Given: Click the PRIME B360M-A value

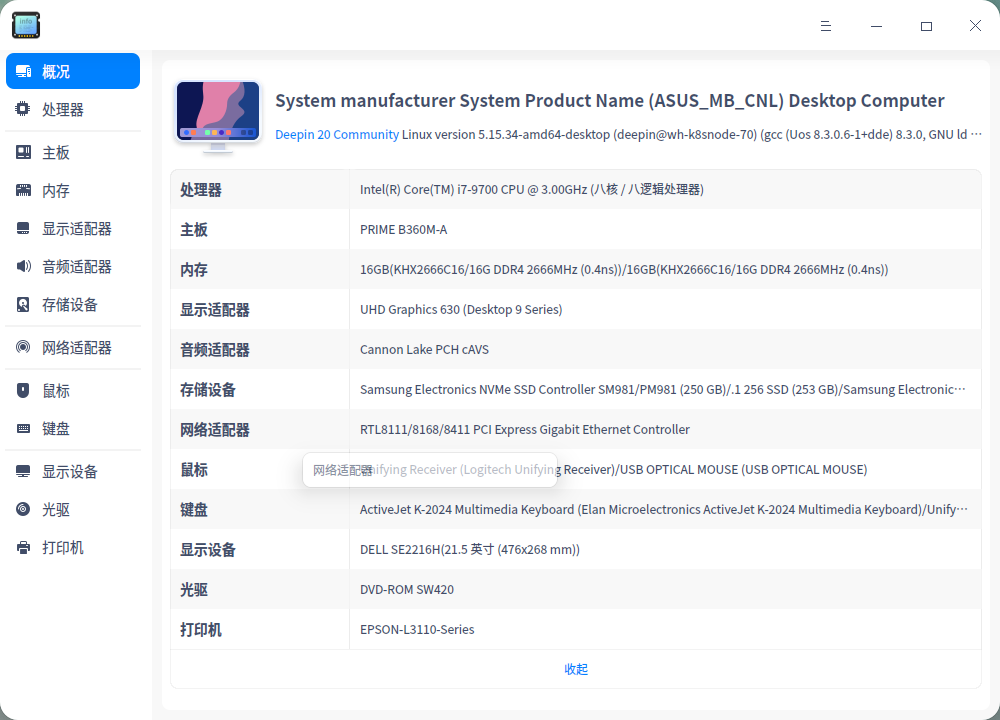Looking at the screenshot, I should (403, 230).
